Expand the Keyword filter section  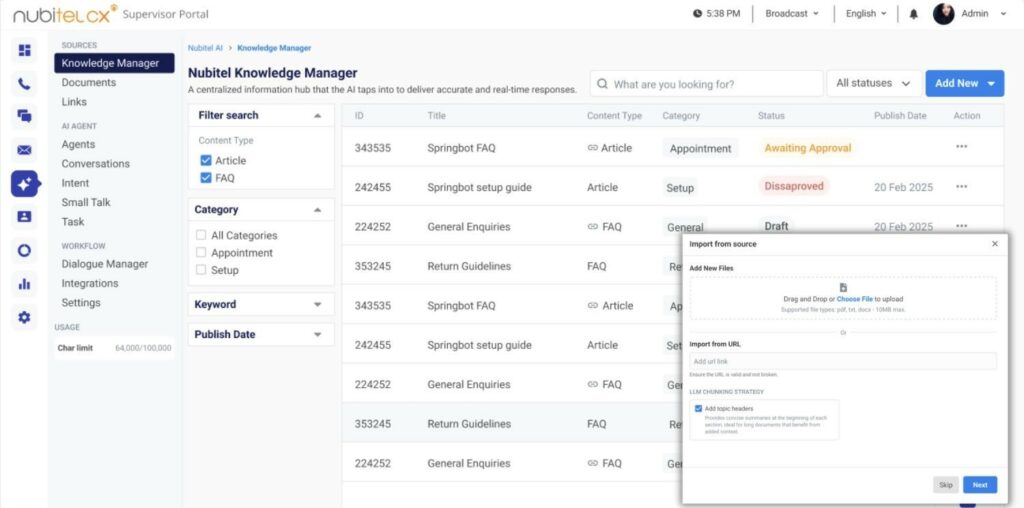pyautogui.click(x=317, y=305)
